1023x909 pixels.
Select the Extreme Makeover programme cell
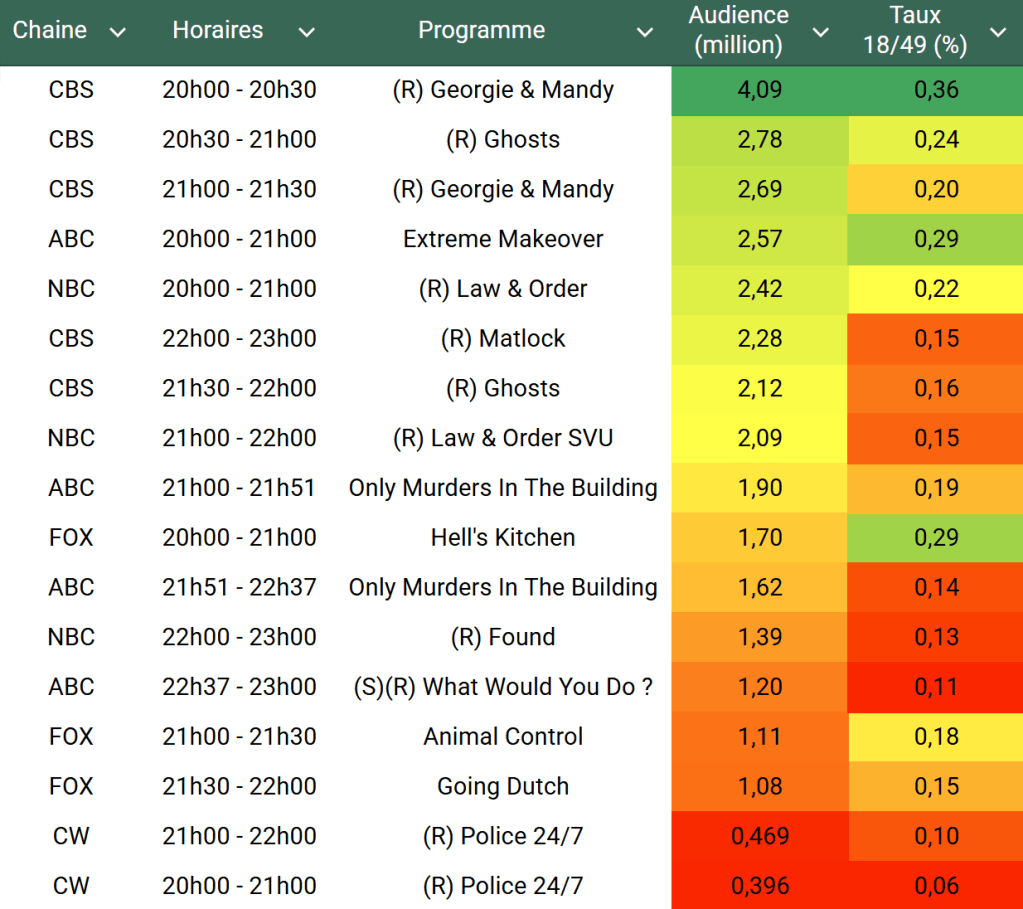[503, 239]
